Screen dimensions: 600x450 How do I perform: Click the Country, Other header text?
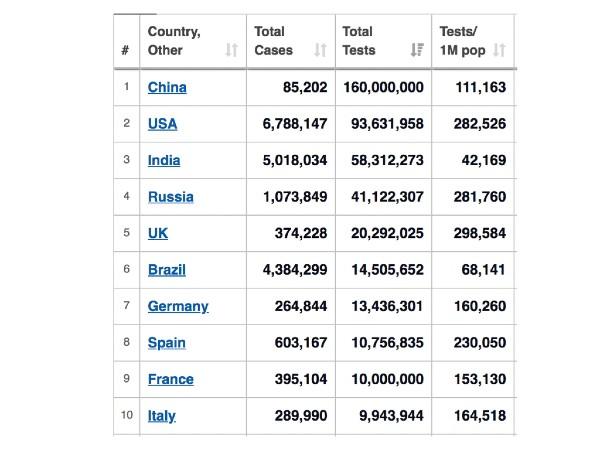(x=174, y=41)
